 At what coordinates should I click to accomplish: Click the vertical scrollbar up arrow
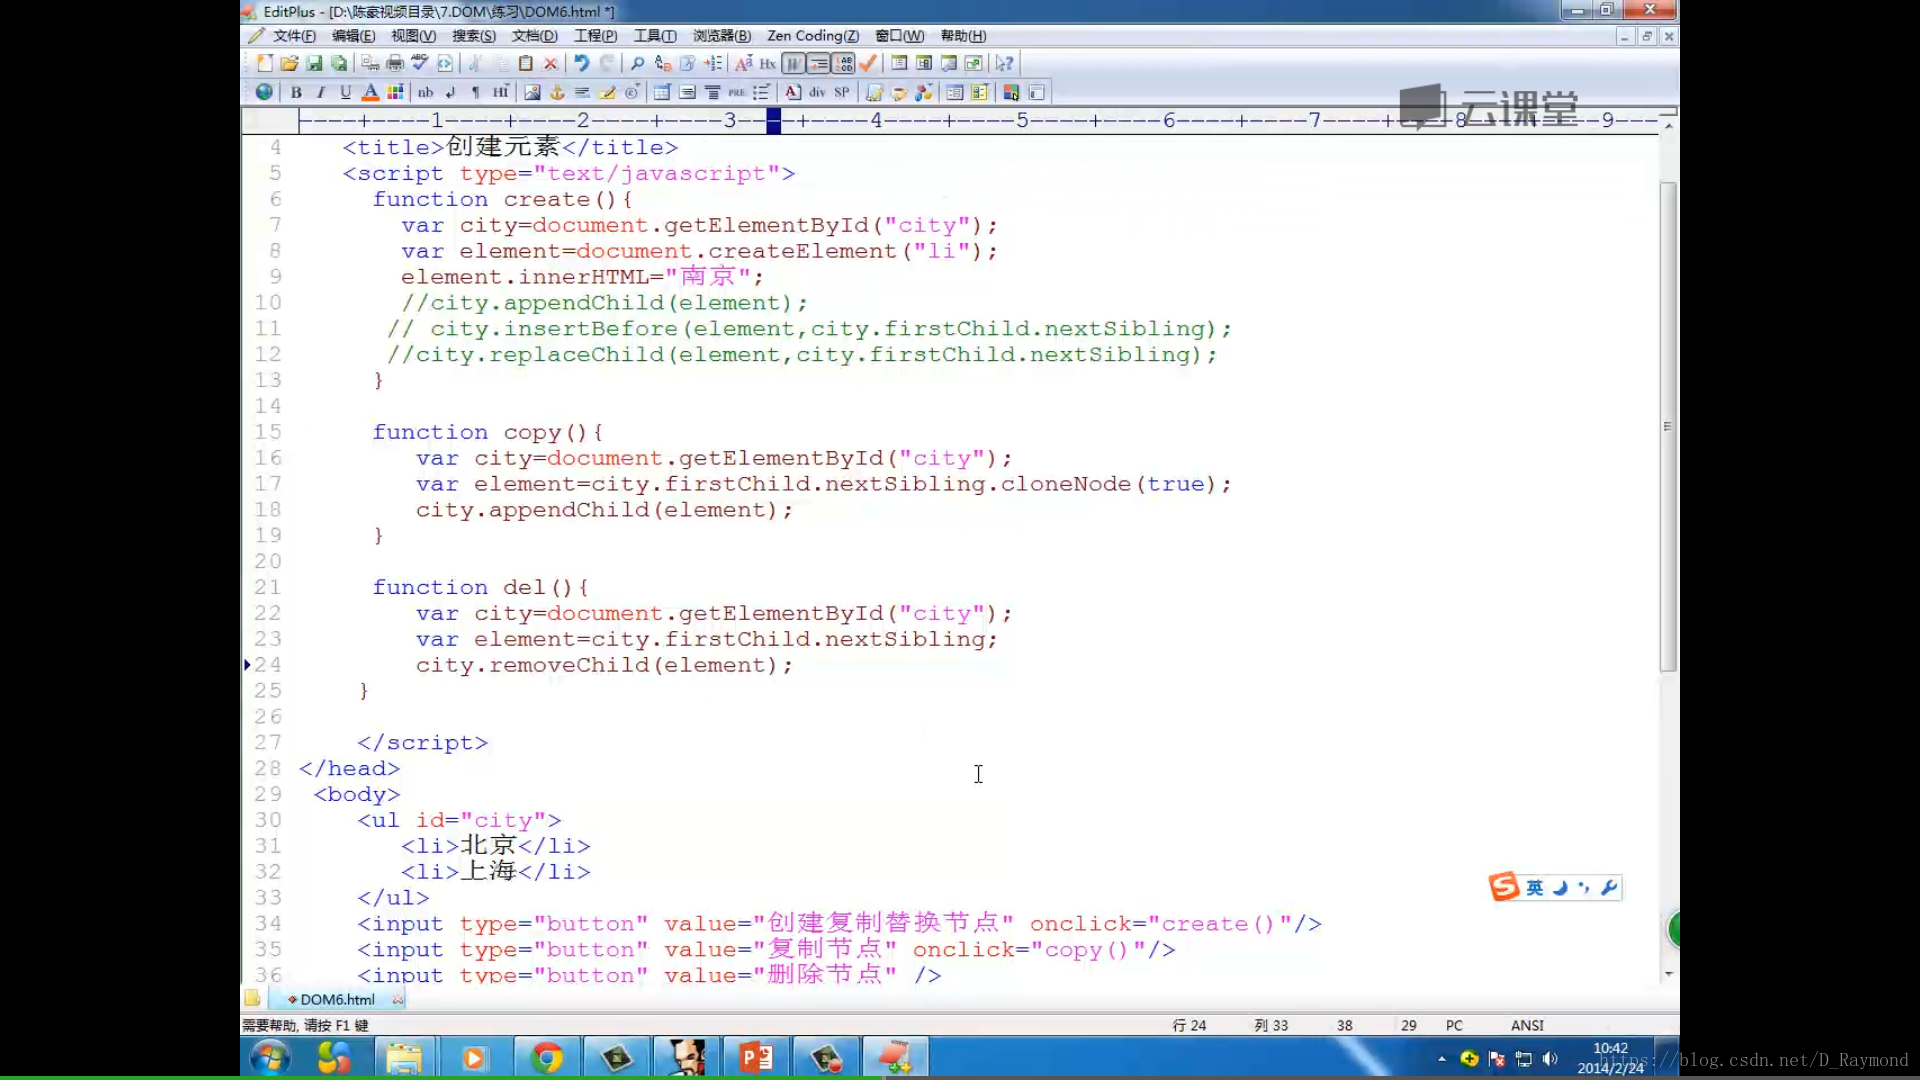1668,127
